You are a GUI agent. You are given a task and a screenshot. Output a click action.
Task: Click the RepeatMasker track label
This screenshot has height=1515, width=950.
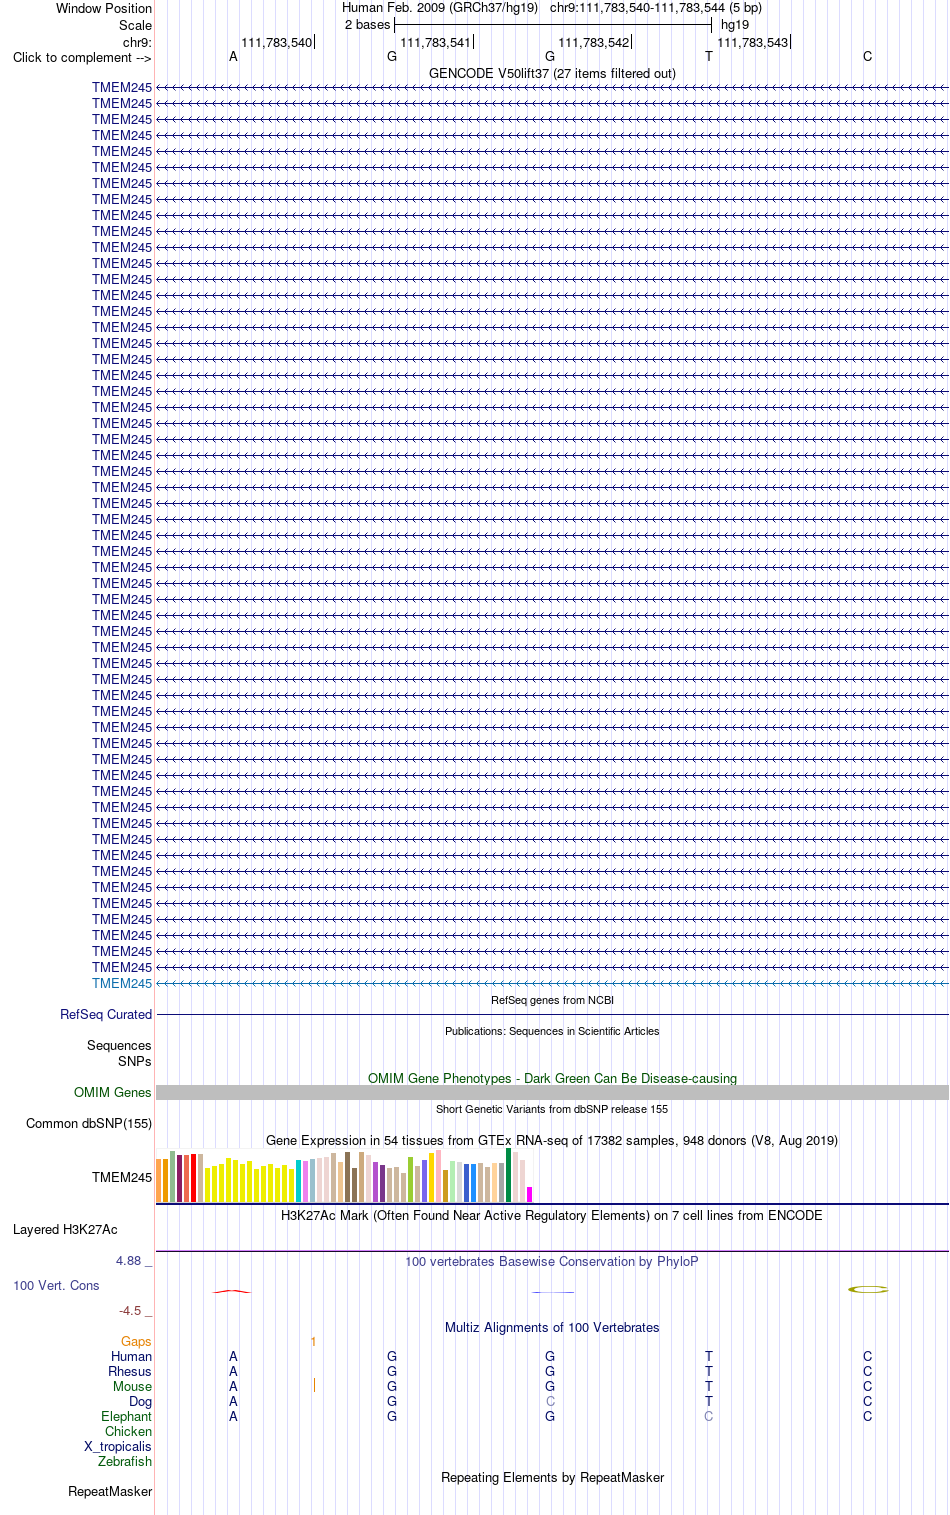tap(110, 1491)
